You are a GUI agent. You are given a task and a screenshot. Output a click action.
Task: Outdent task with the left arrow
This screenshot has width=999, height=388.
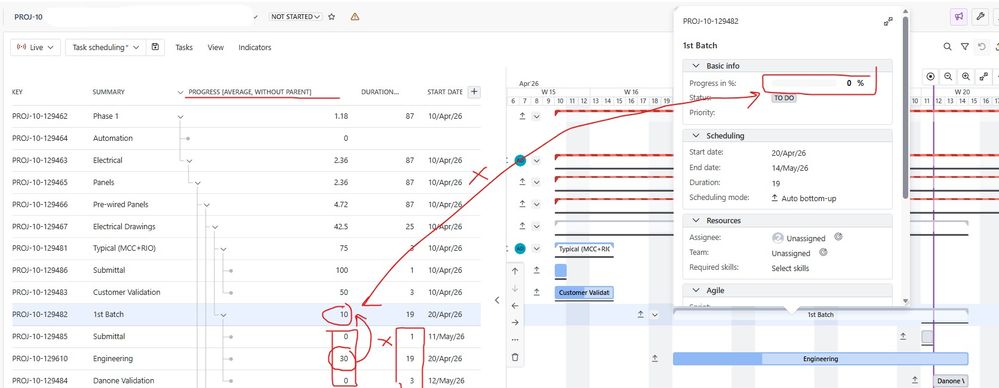point(515,305)
